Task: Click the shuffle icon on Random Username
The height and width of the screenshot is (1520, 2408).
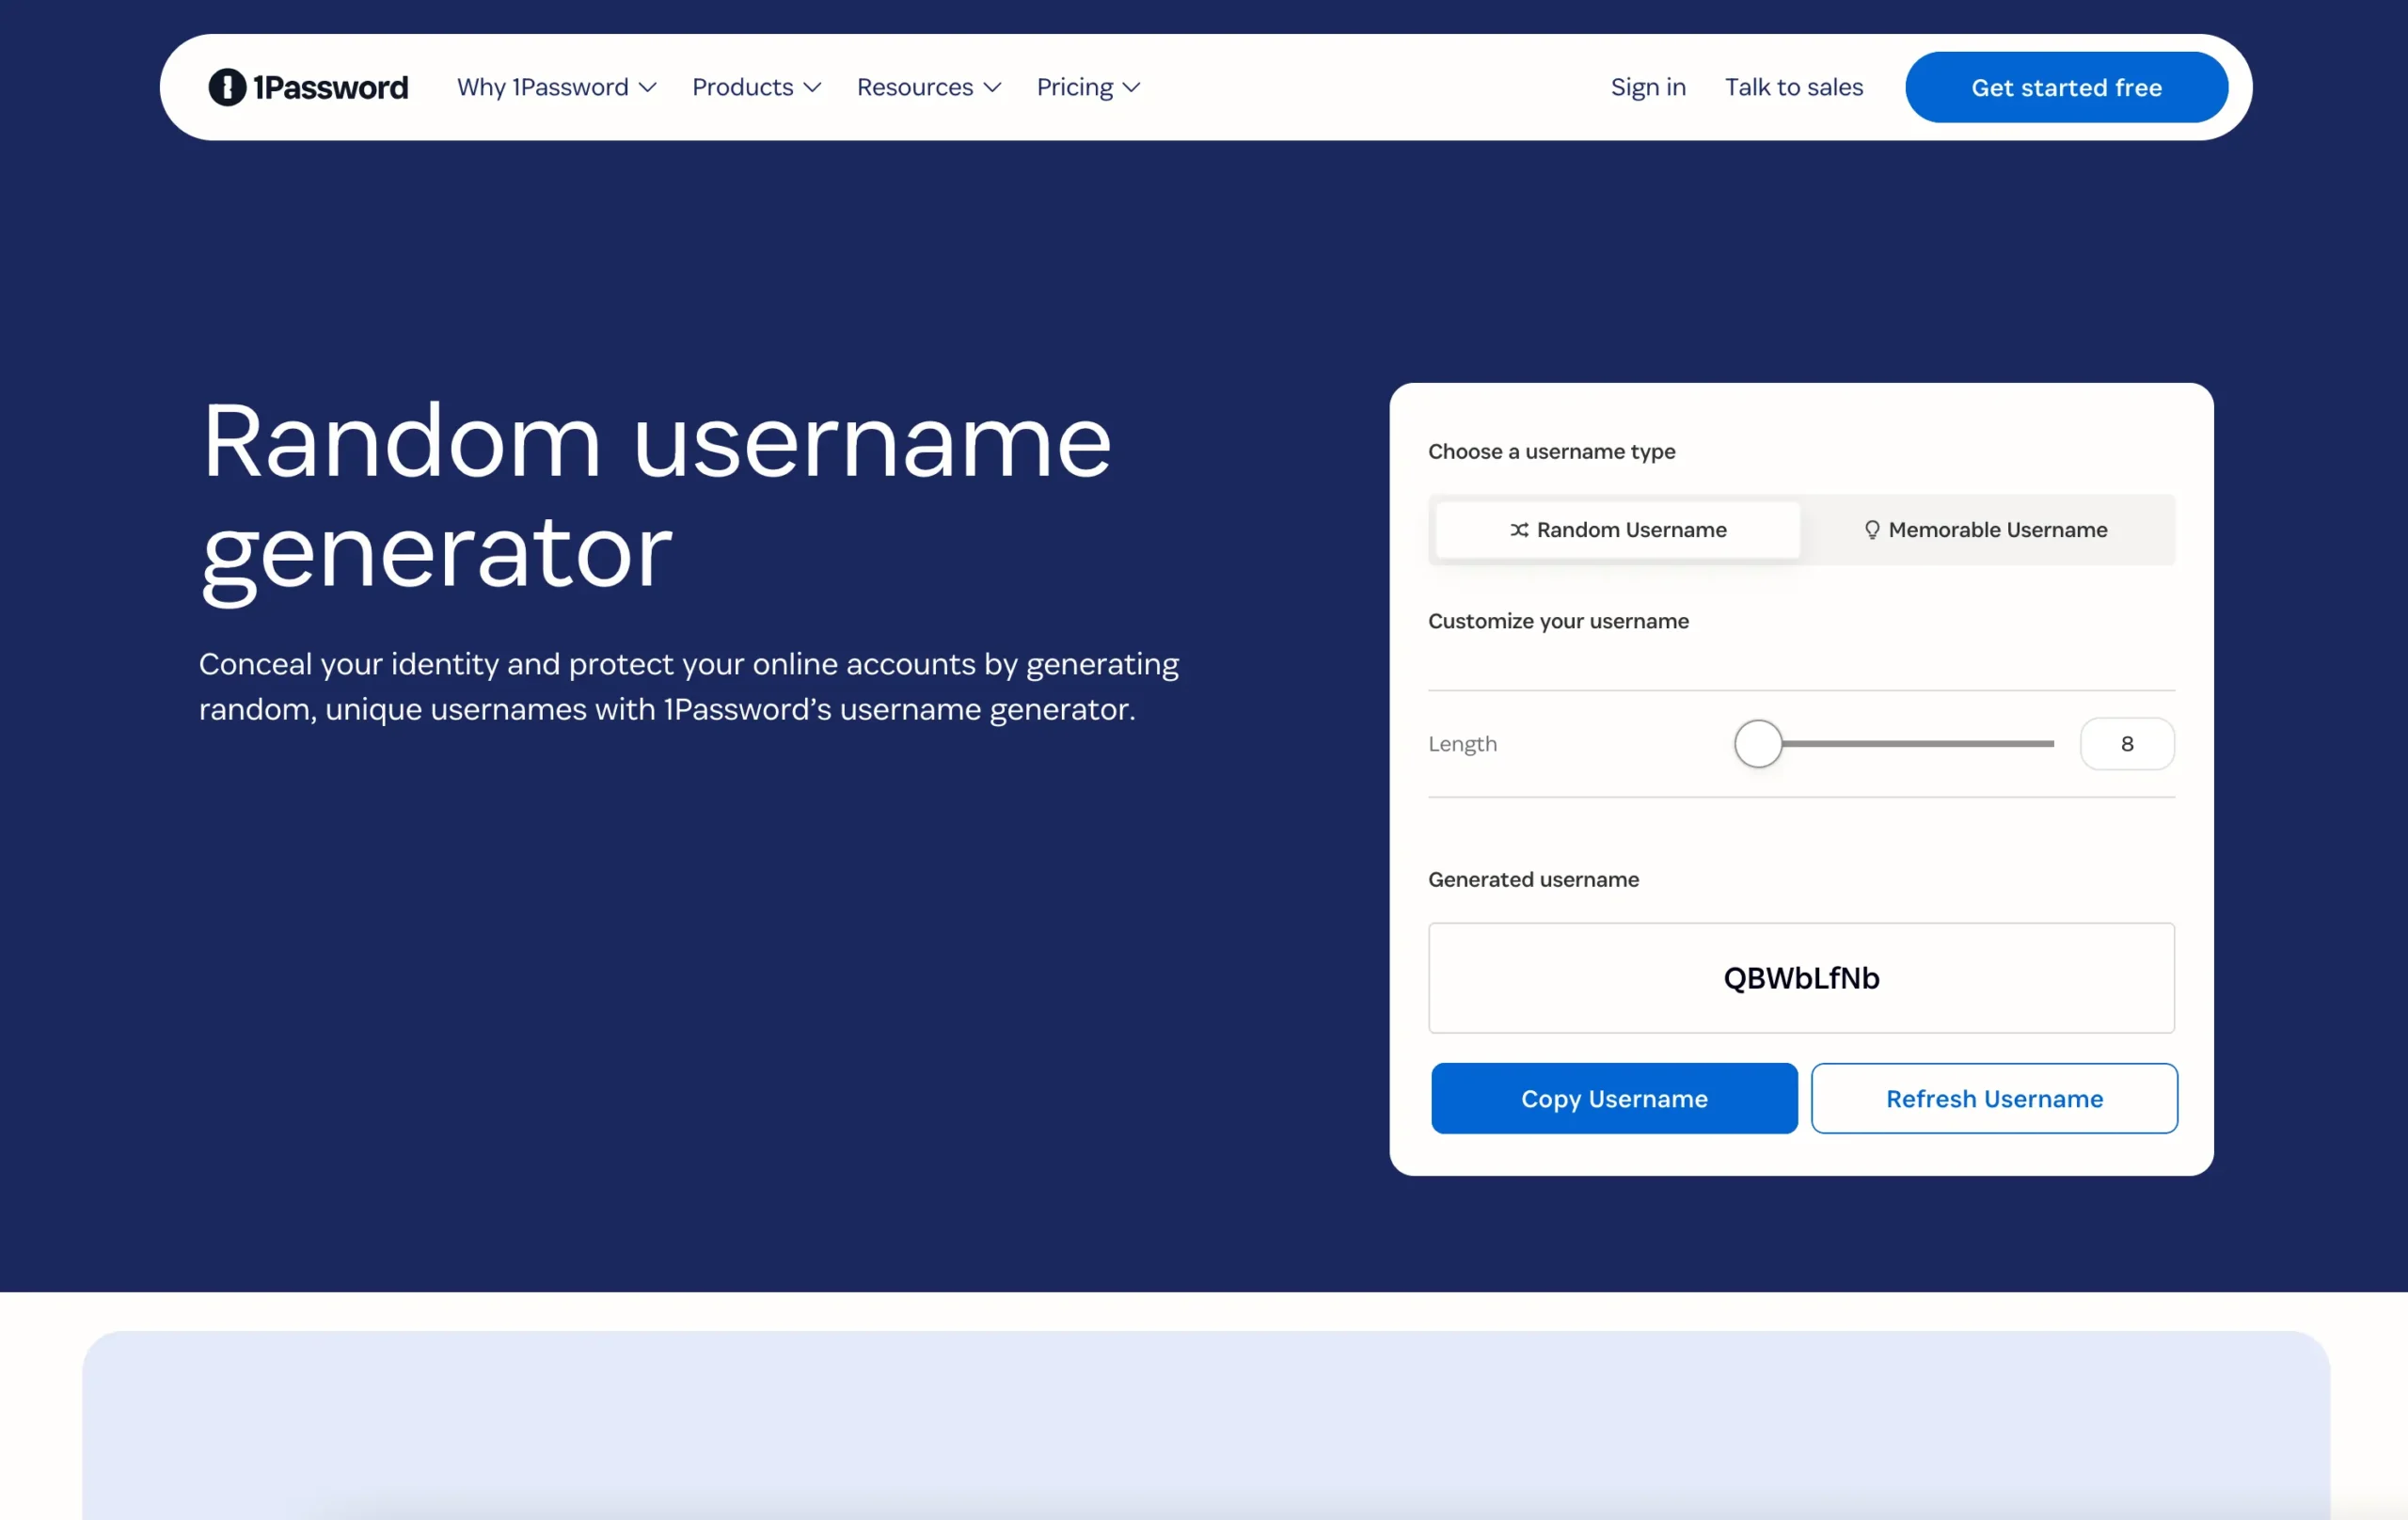Action: tap(1519, 530)
